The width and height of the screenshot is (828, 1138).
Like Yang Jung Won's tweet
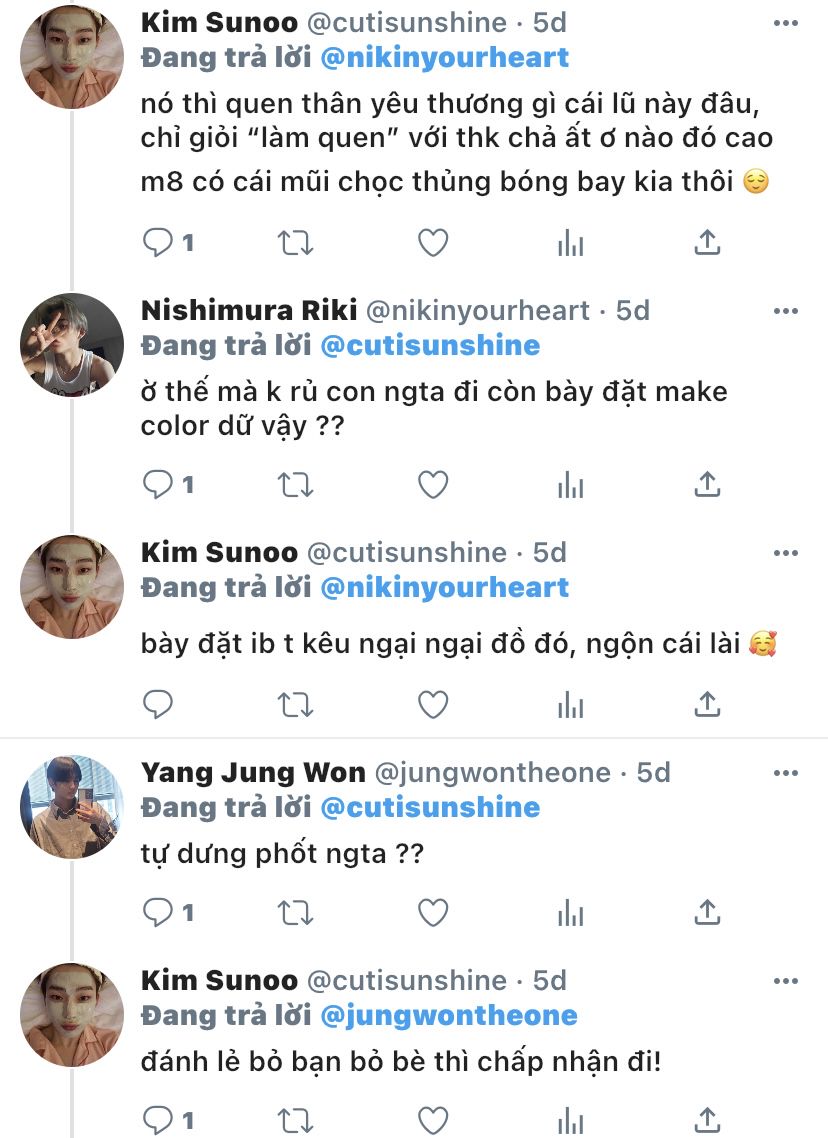(x=432, y=912)
